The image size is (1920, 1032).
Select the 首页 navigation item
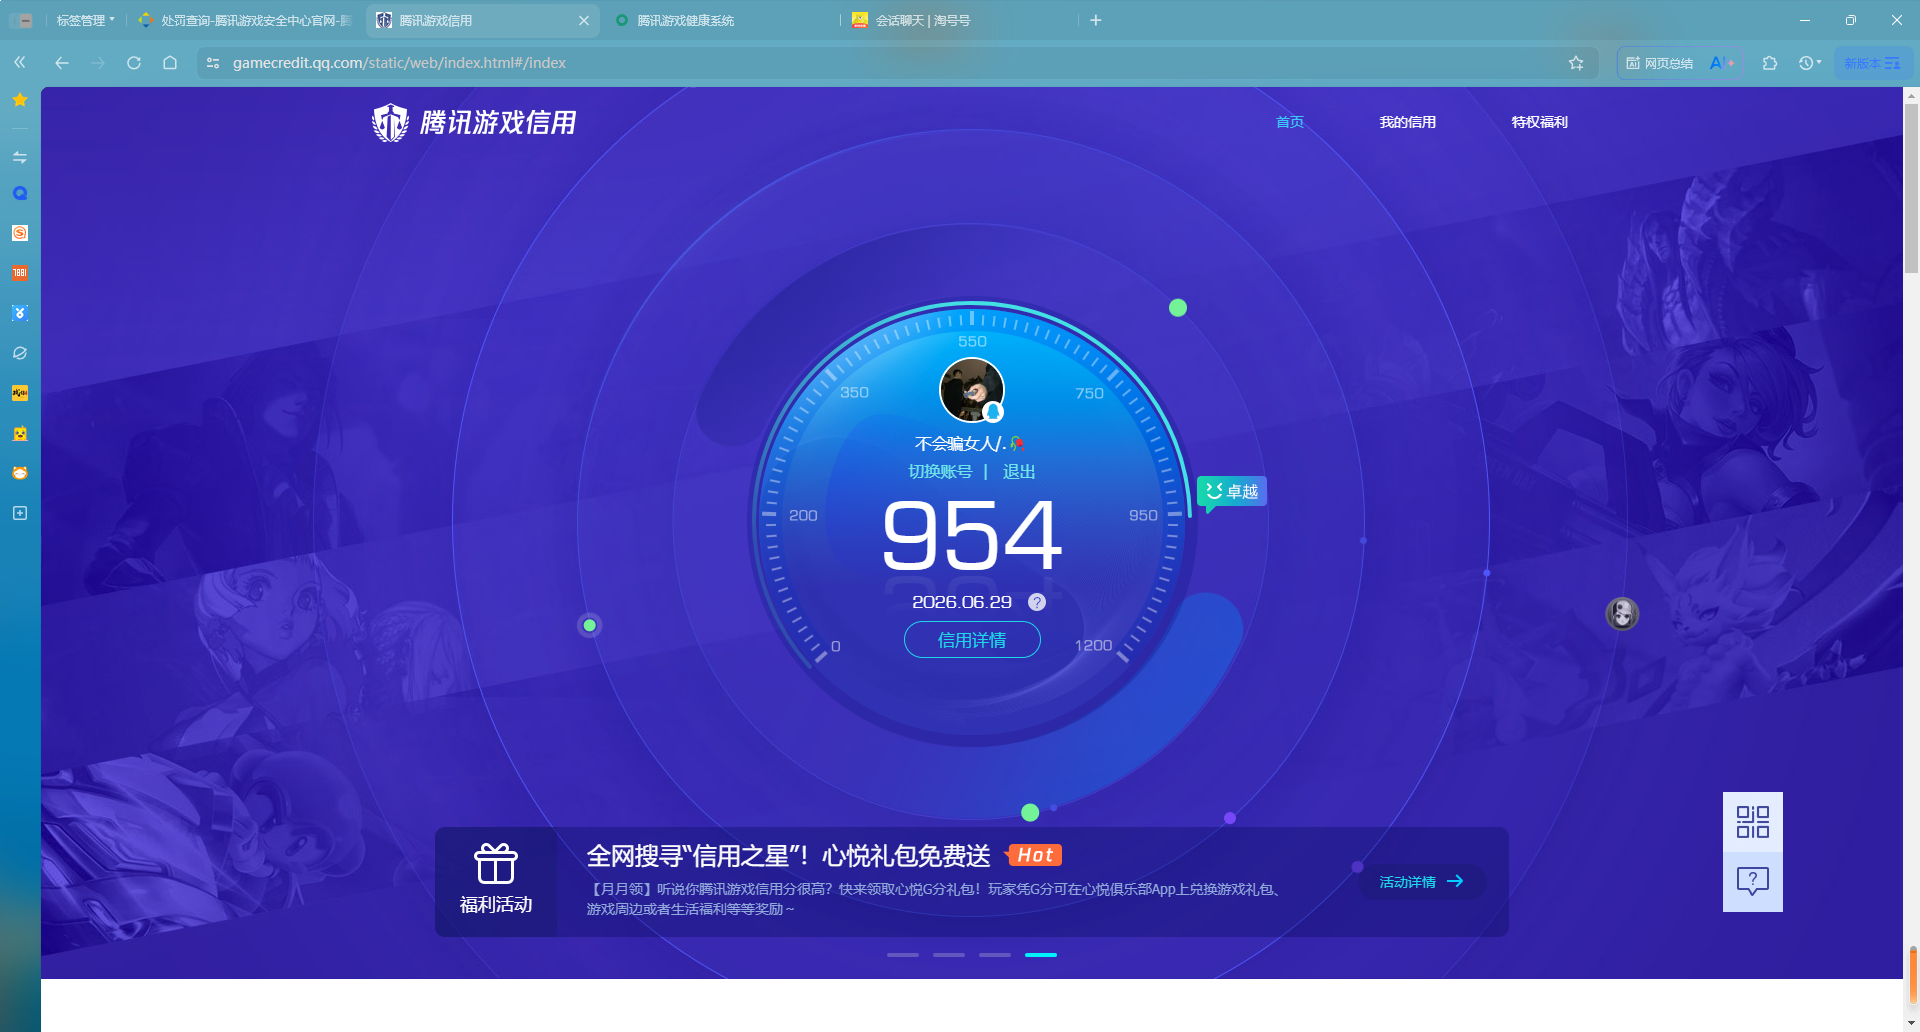1290,122
